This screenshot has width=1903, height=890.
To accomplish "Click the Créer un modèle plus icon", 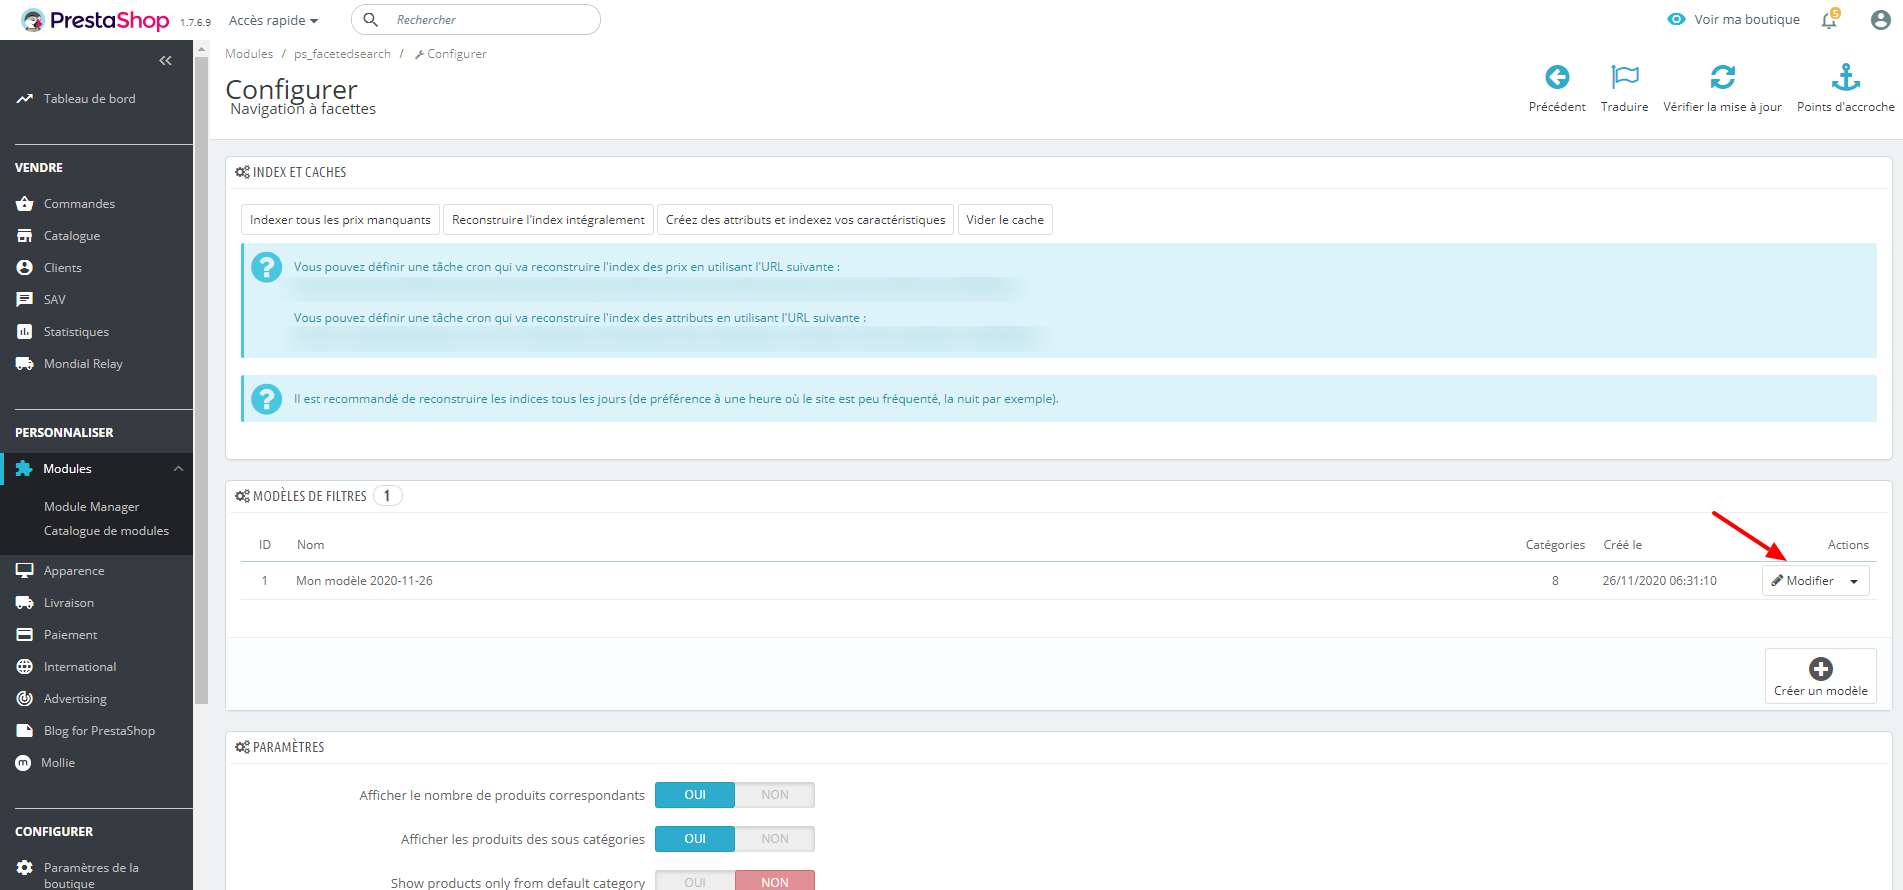I will (1820, 669).
